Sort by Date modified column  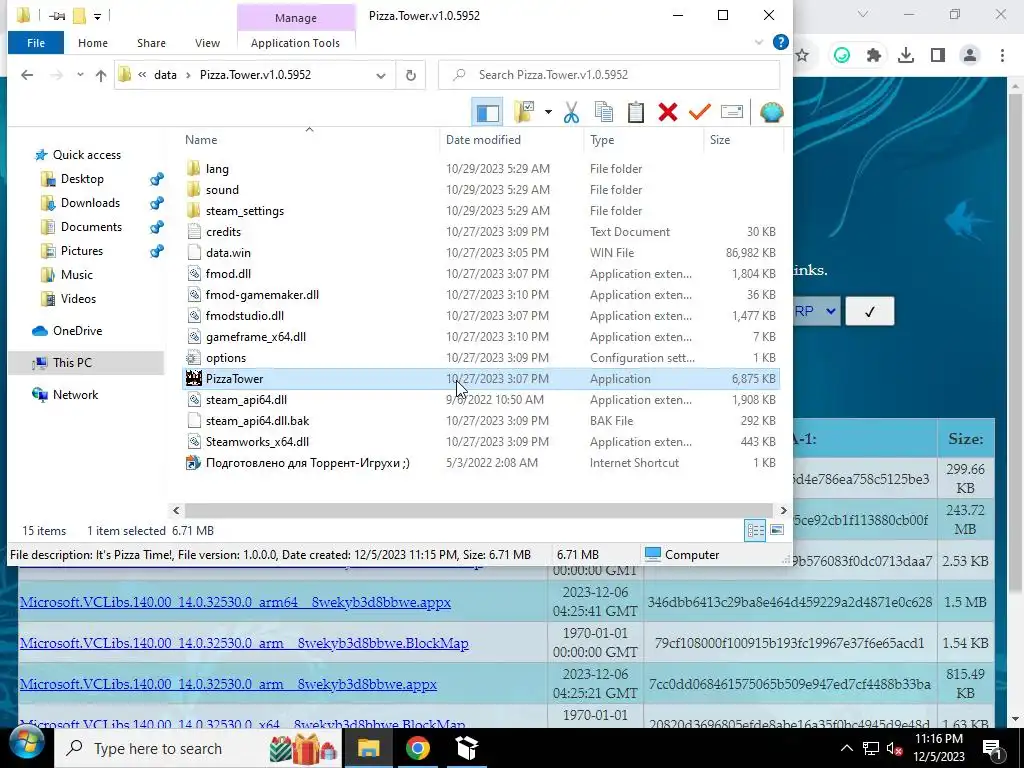(483, 140)
